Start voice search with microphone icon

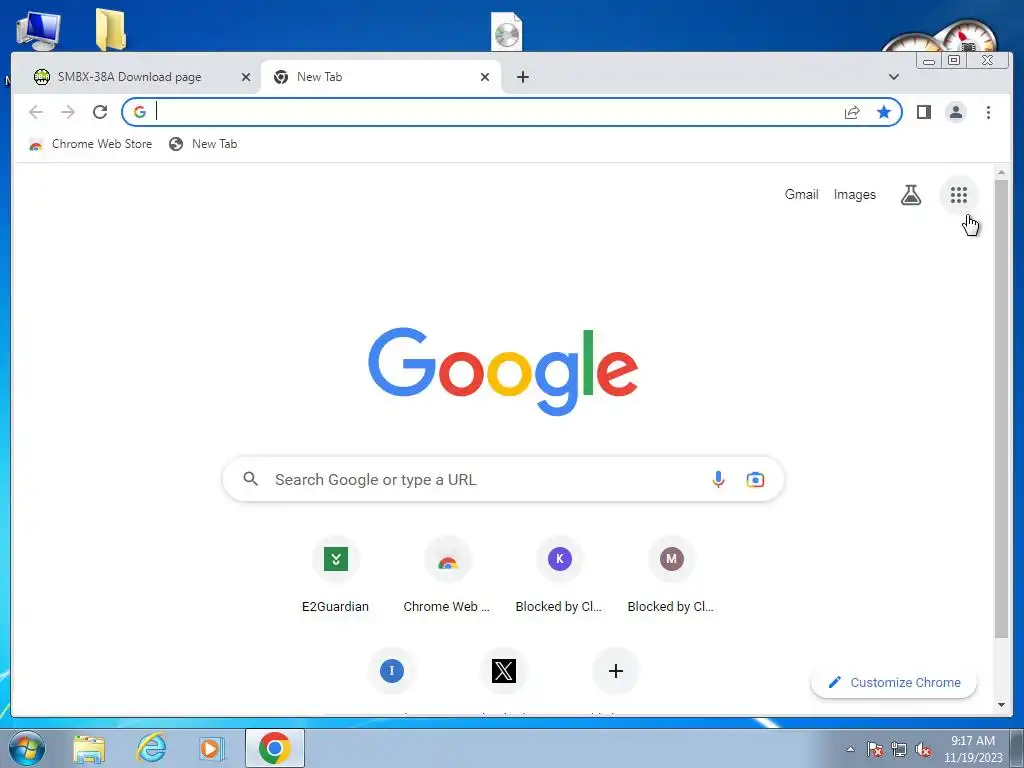point(718,479)
